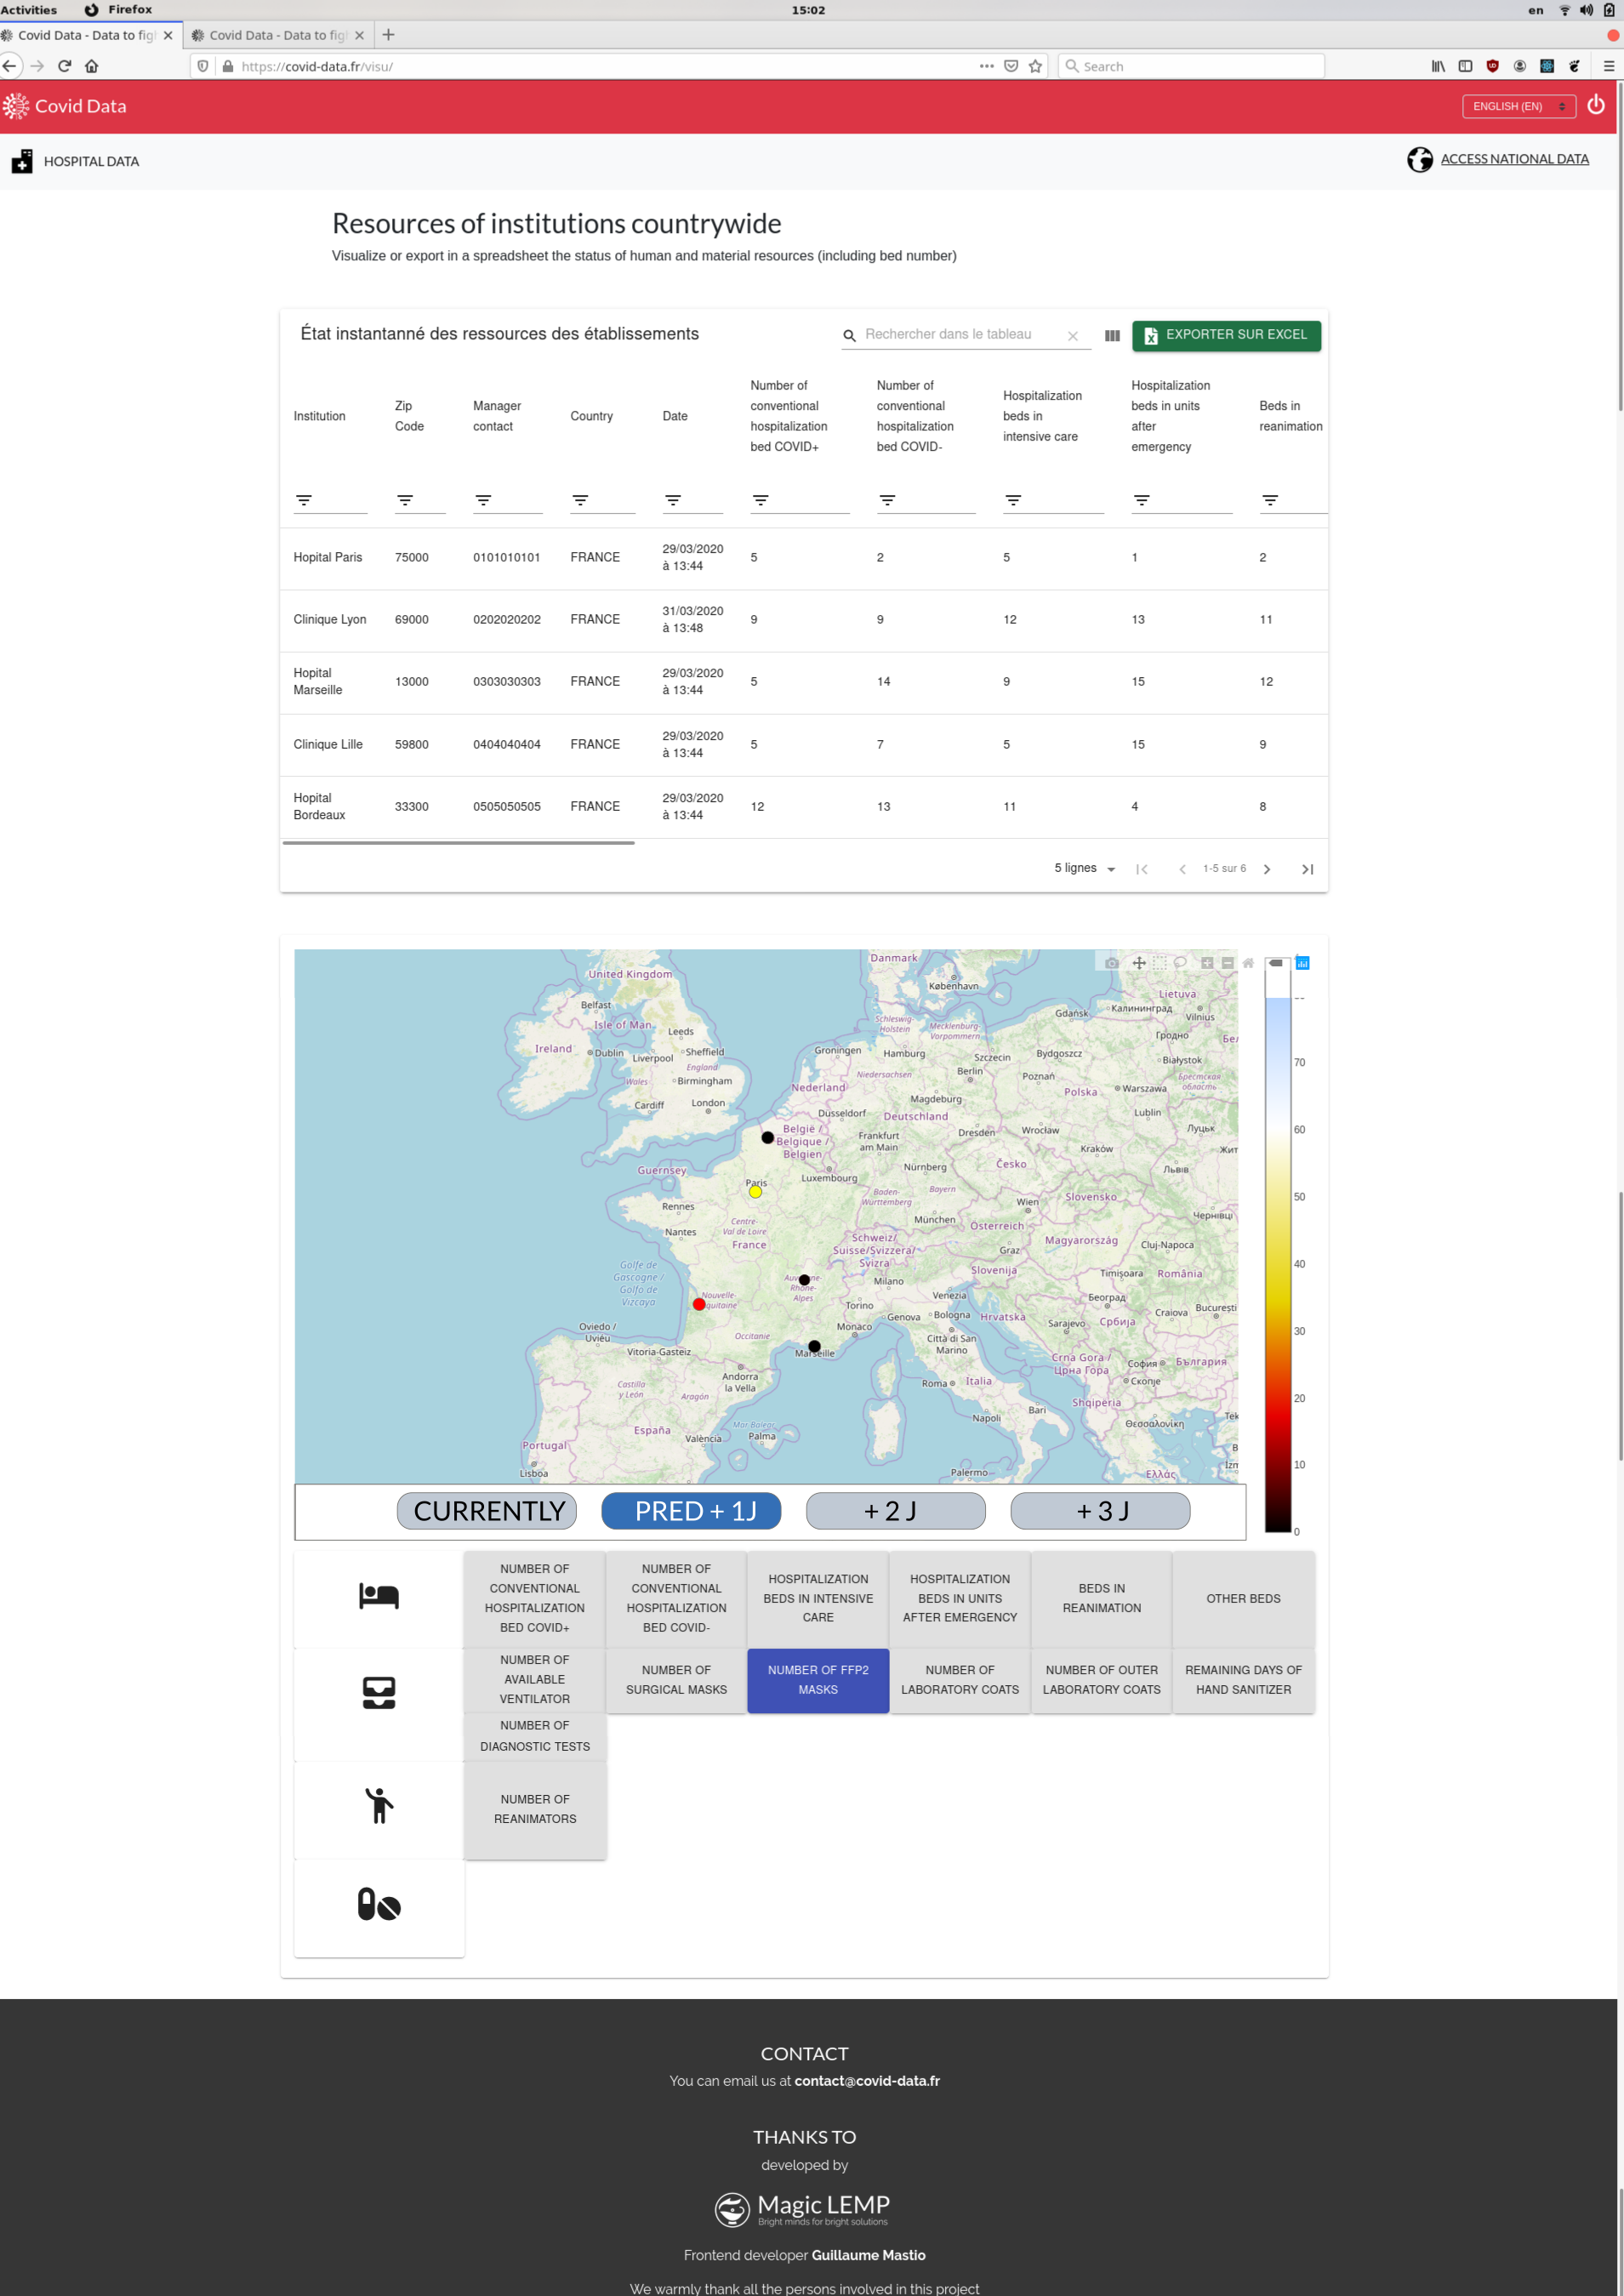Reload the page in Firefox

65,66
